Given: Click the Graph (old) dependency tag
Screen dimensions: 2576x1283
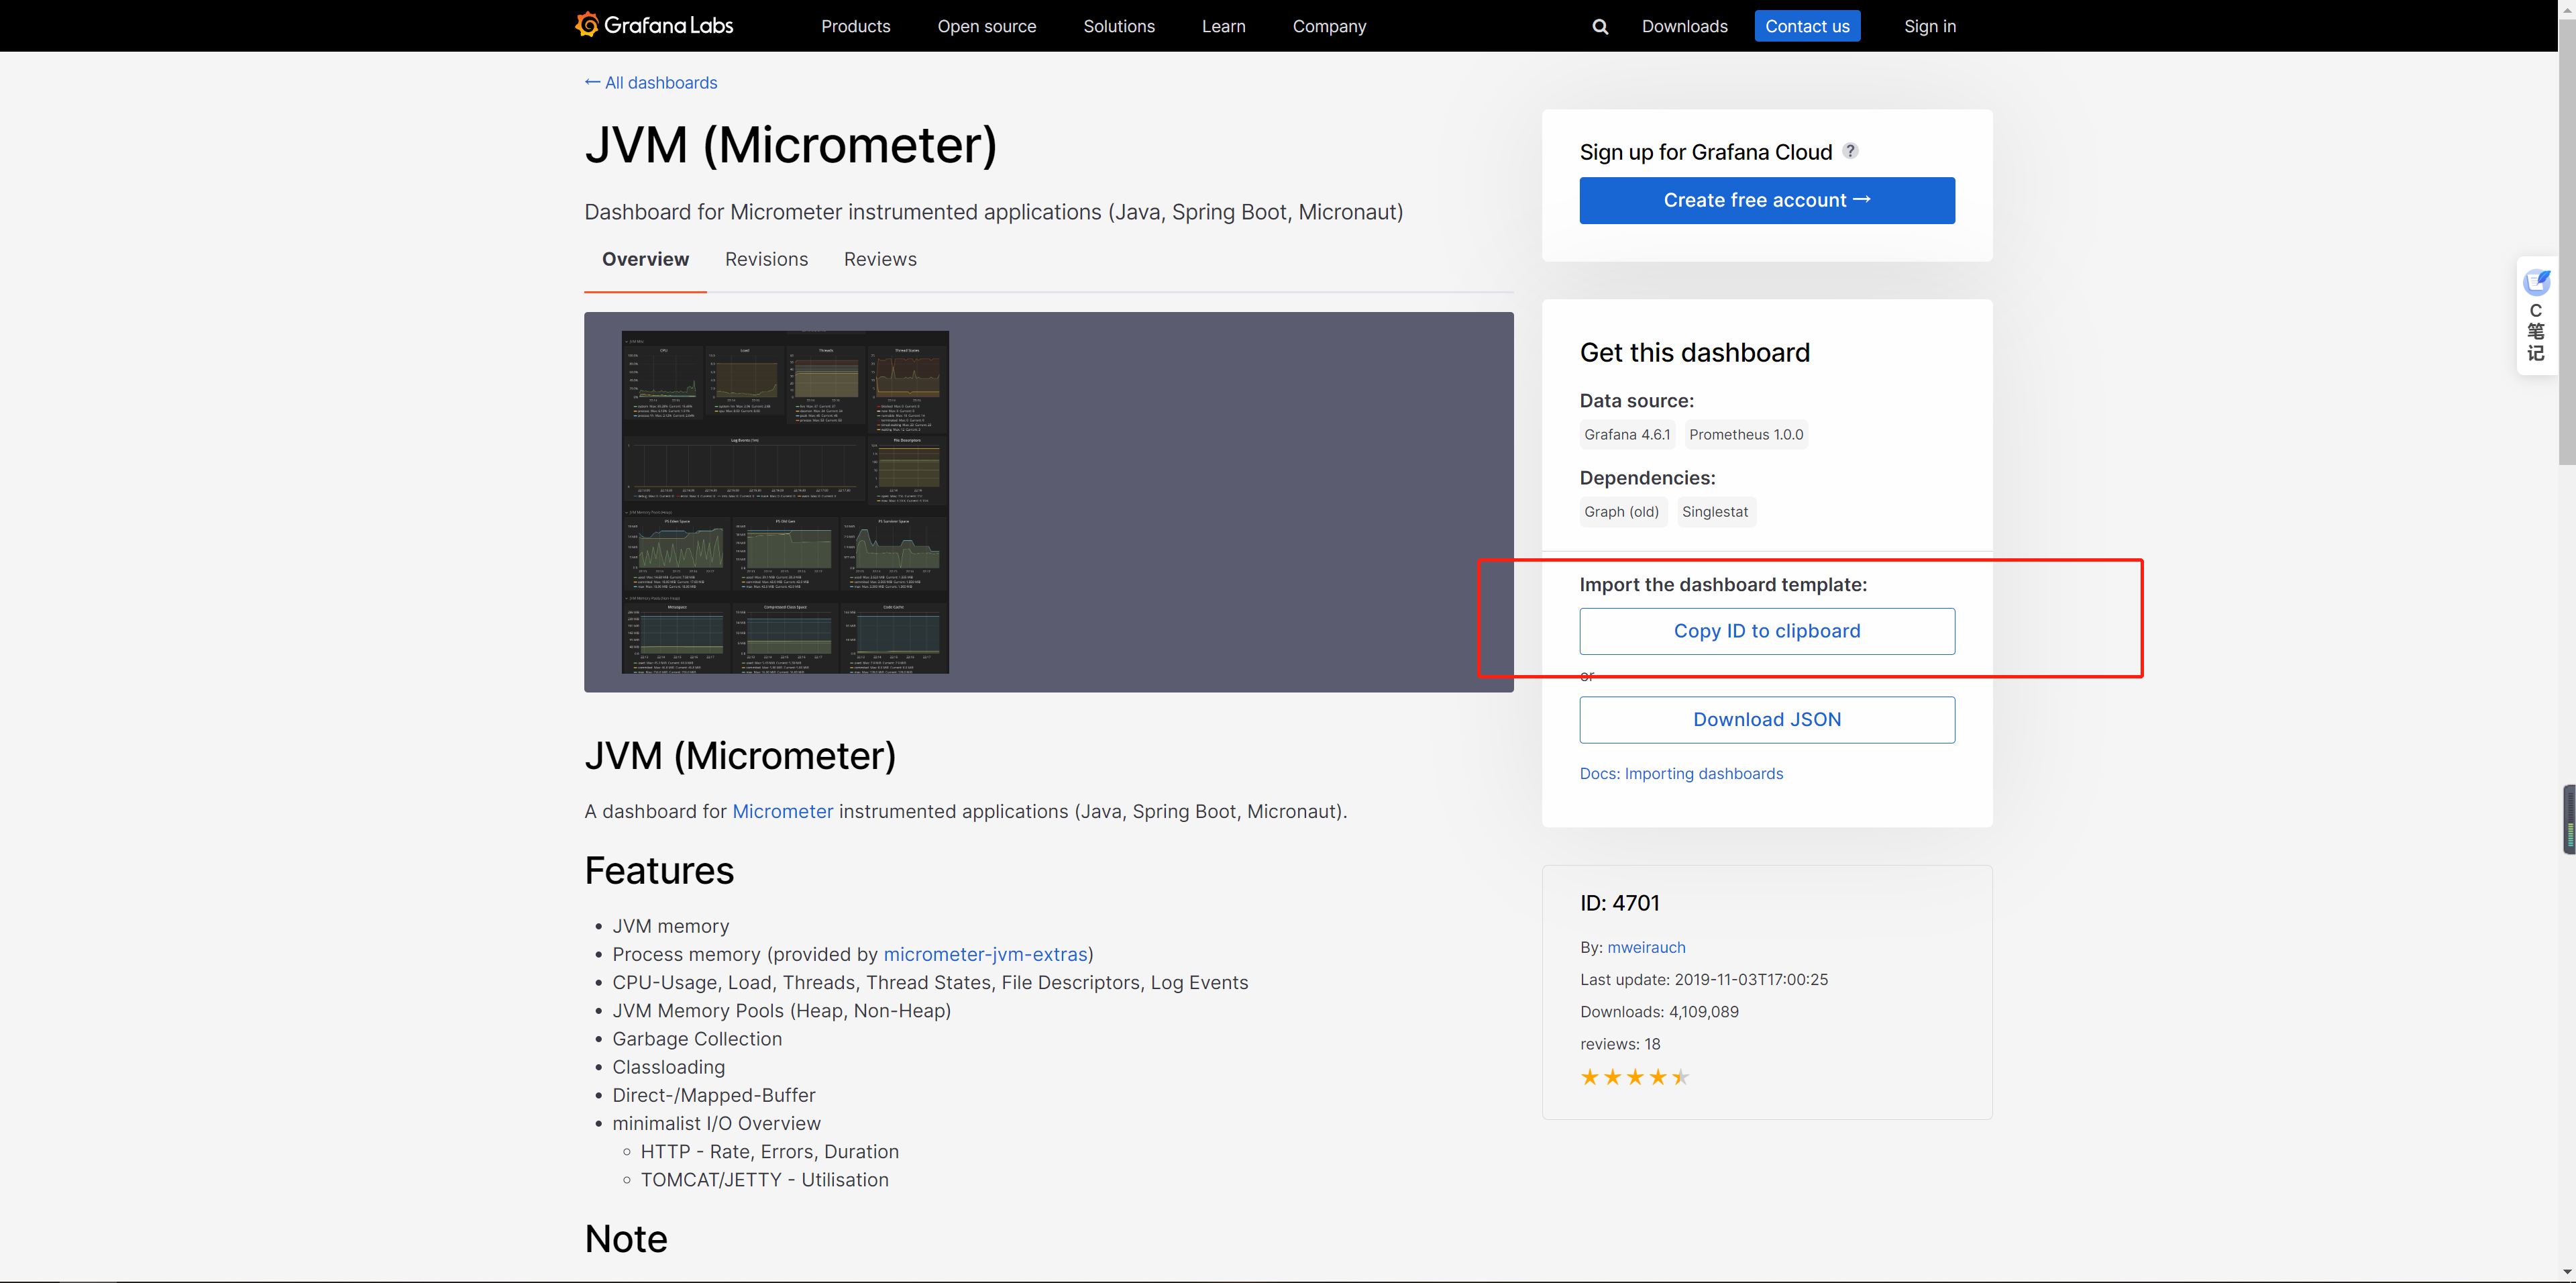Looking at the screenshot, I should (x=1622, y=512).
